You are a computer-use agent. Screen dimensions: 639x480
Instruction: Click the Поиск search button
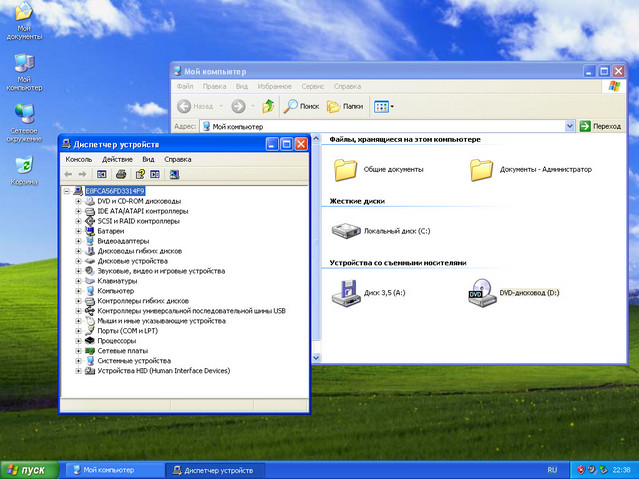(301, 106)
